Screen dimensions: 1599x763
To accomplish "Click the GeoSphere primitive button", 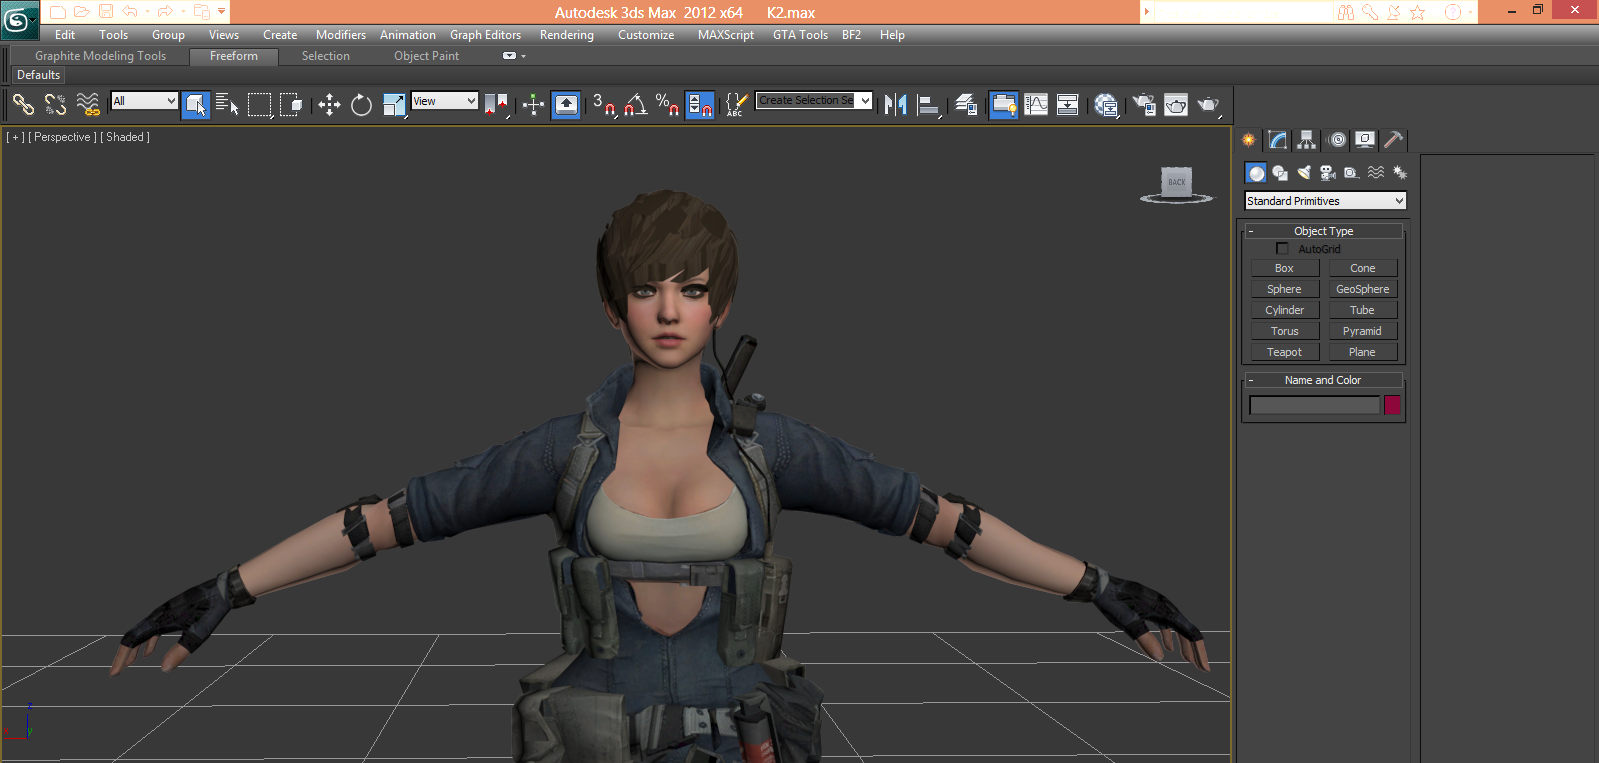I will click(1363, 289).
